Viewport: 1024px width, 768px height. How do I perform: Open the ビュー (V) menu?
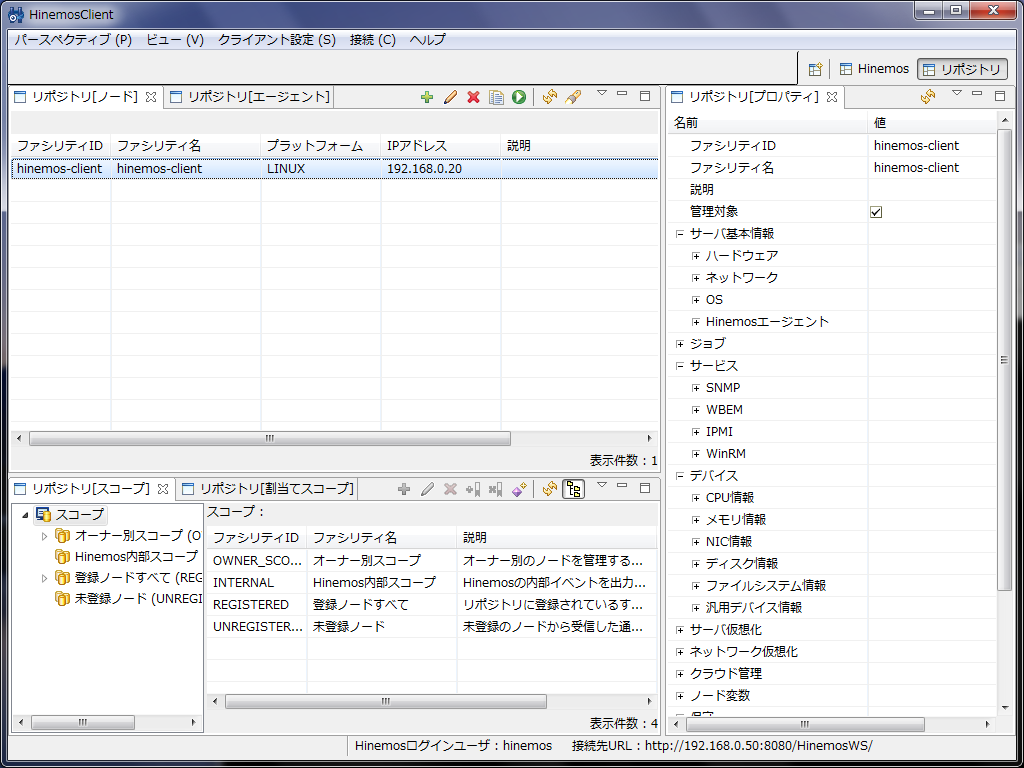pyautogui.click(x=175, y=39)
